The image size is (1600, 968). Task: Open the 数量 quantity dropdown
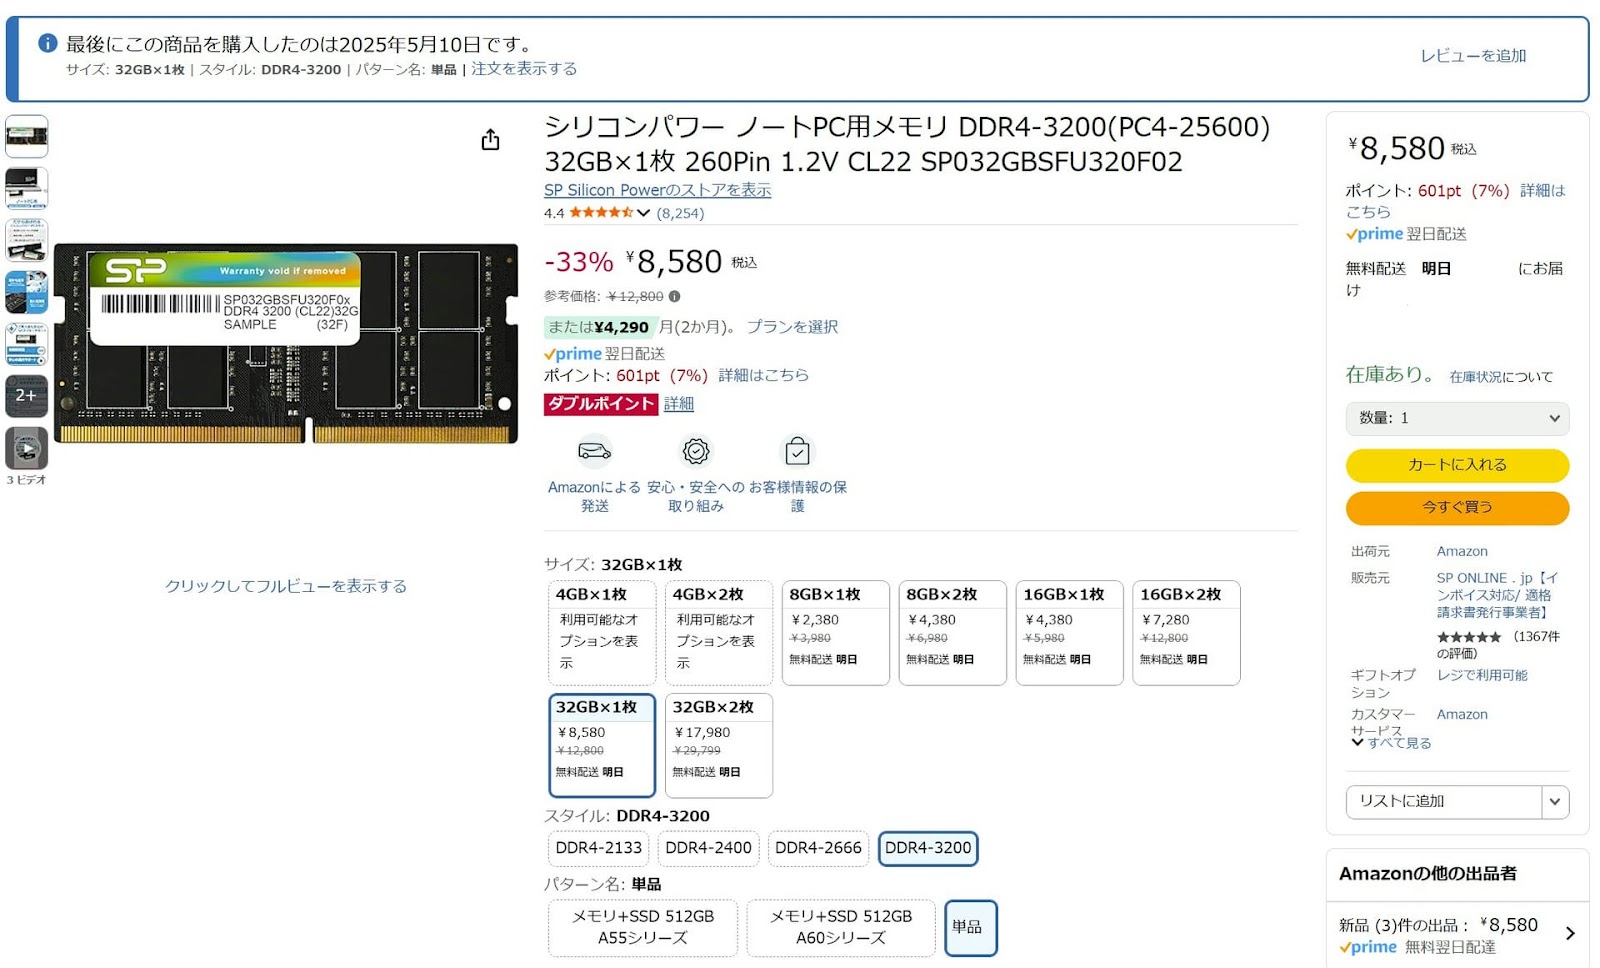tap(1457, 418)
